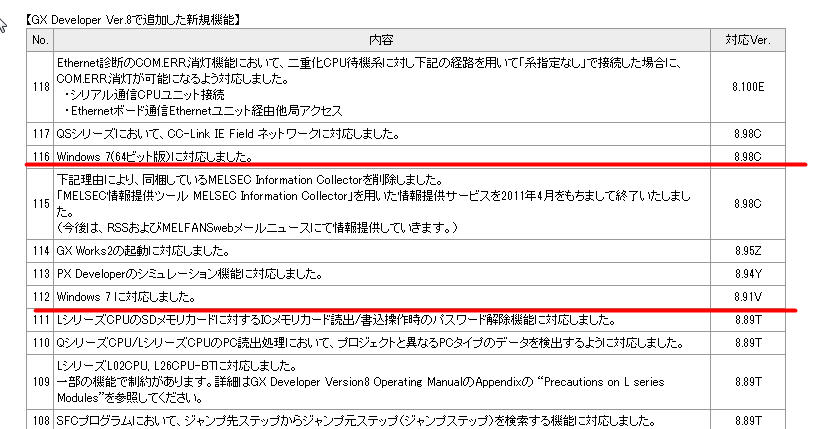Click version 8.100E cell
Screen dimensions: 820x429
tap(748, 87)
